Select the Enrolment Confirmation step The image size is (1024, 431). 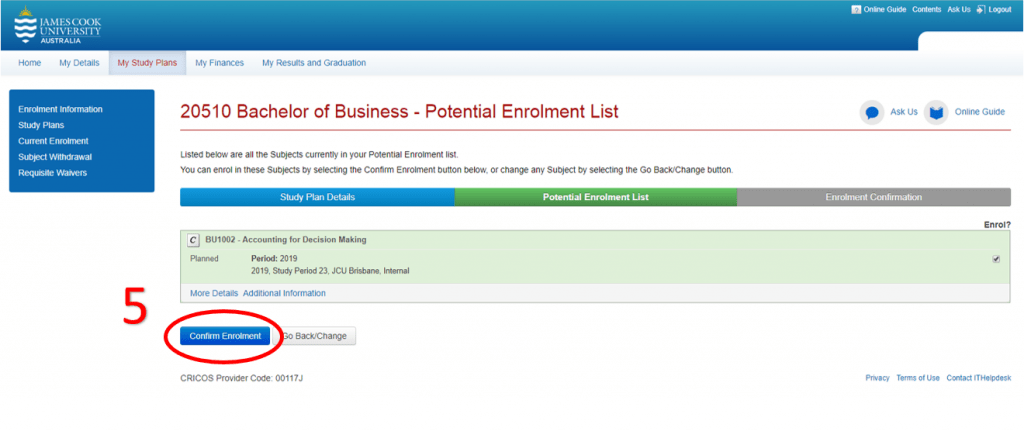[873, 197]
